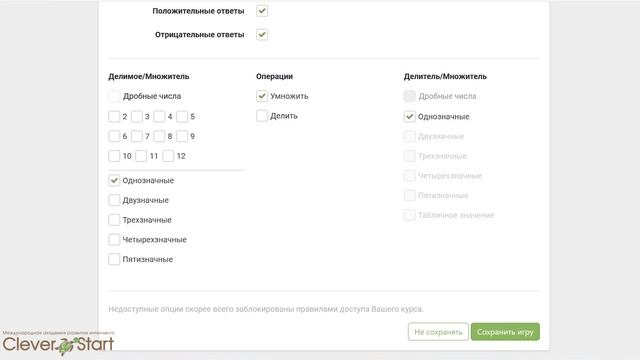Check the number 12 checkbox
This screenshot has width=640, height=360.
pos(168,156)
